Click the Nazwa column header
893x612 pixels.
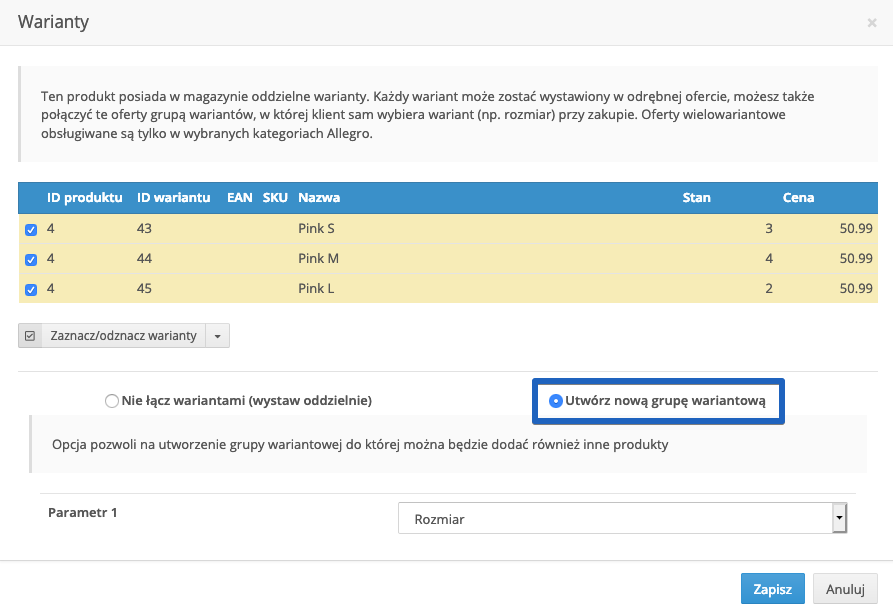pyautogui.click(x=319, y=197)
